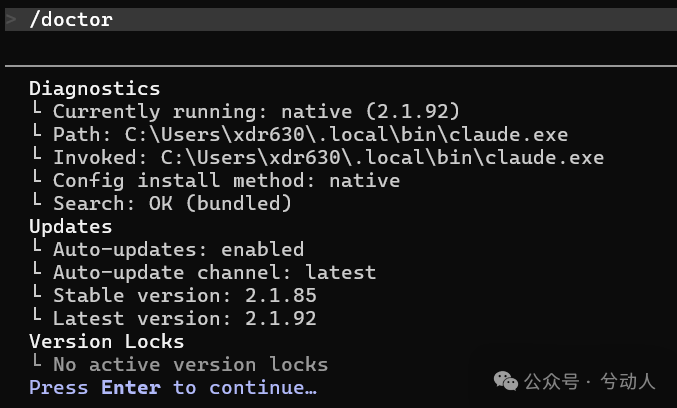Select the Version Locks section heading

click(106, 341)
